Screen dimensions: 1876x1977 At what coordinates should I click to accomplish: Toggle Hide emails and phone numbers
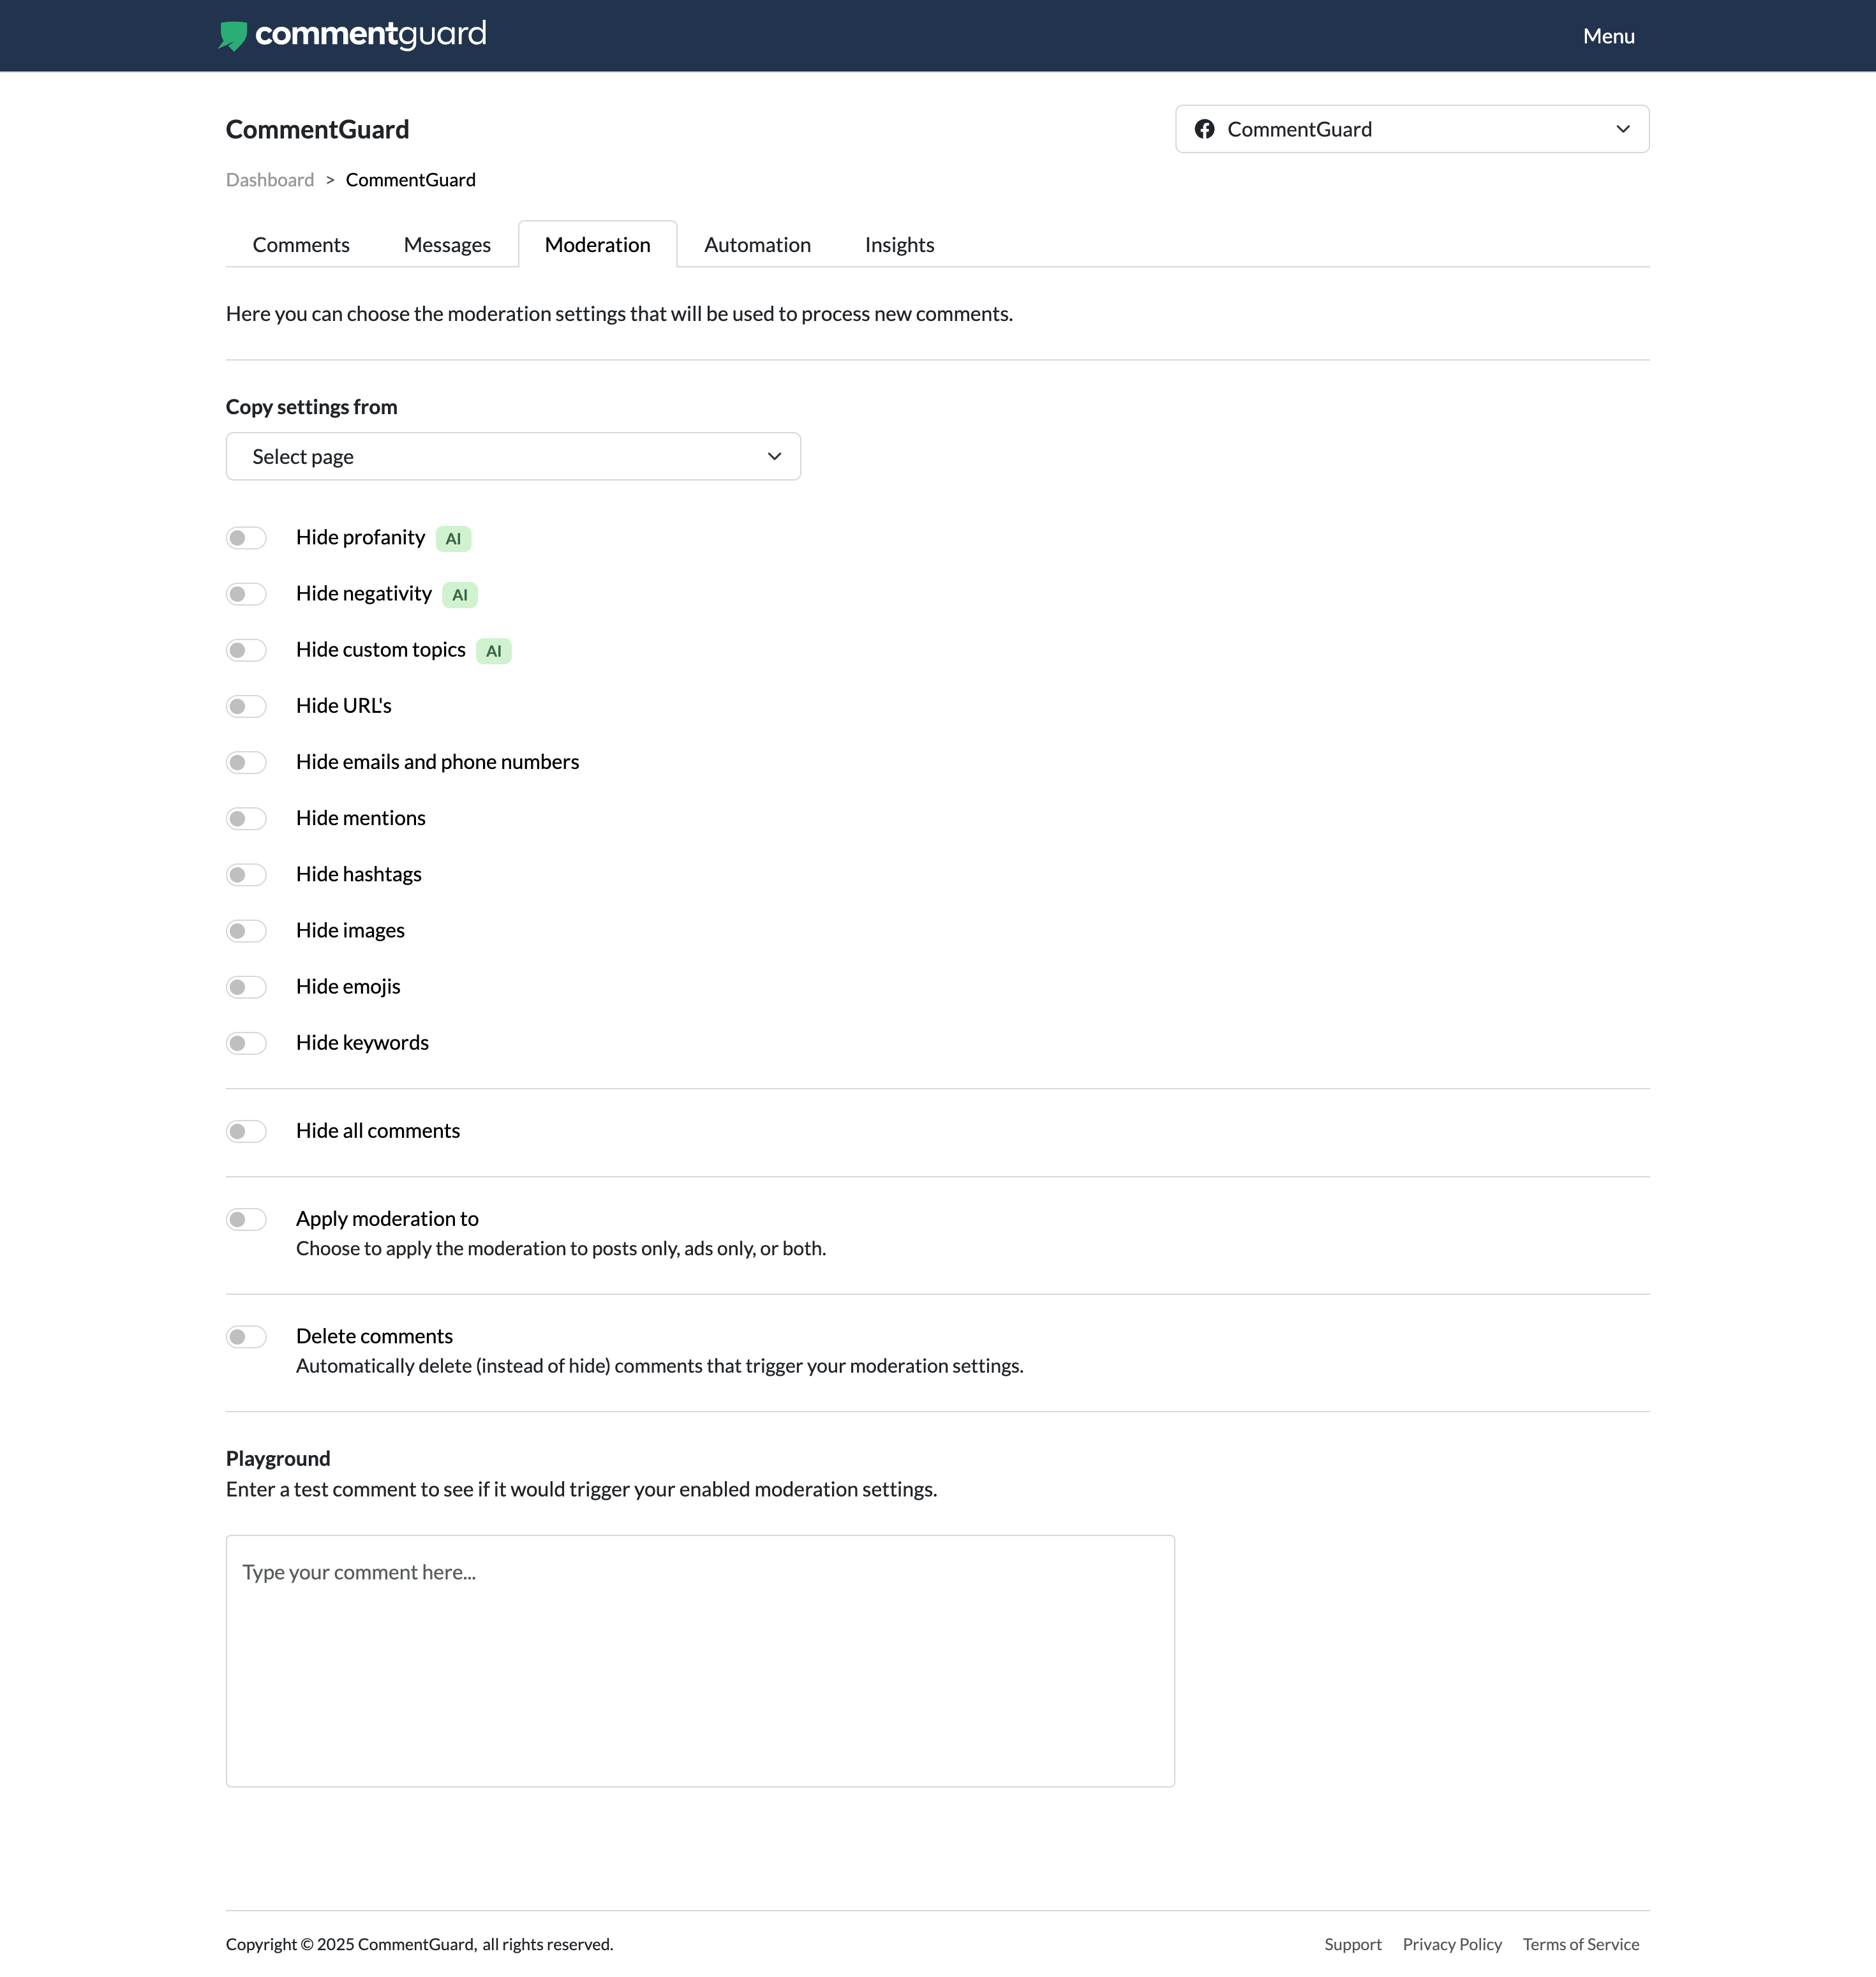point(246,762)
